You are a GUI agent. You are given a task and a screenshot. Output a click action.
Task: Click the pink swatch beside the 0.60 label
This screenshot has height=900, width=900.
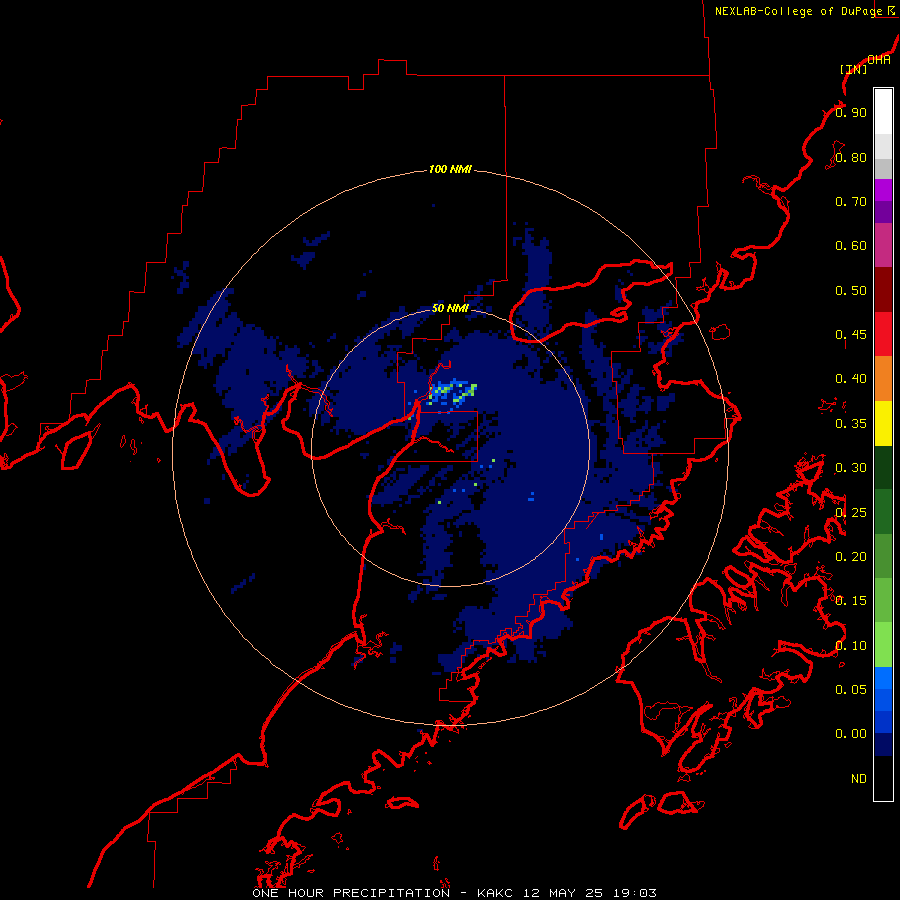coord(883,246)
